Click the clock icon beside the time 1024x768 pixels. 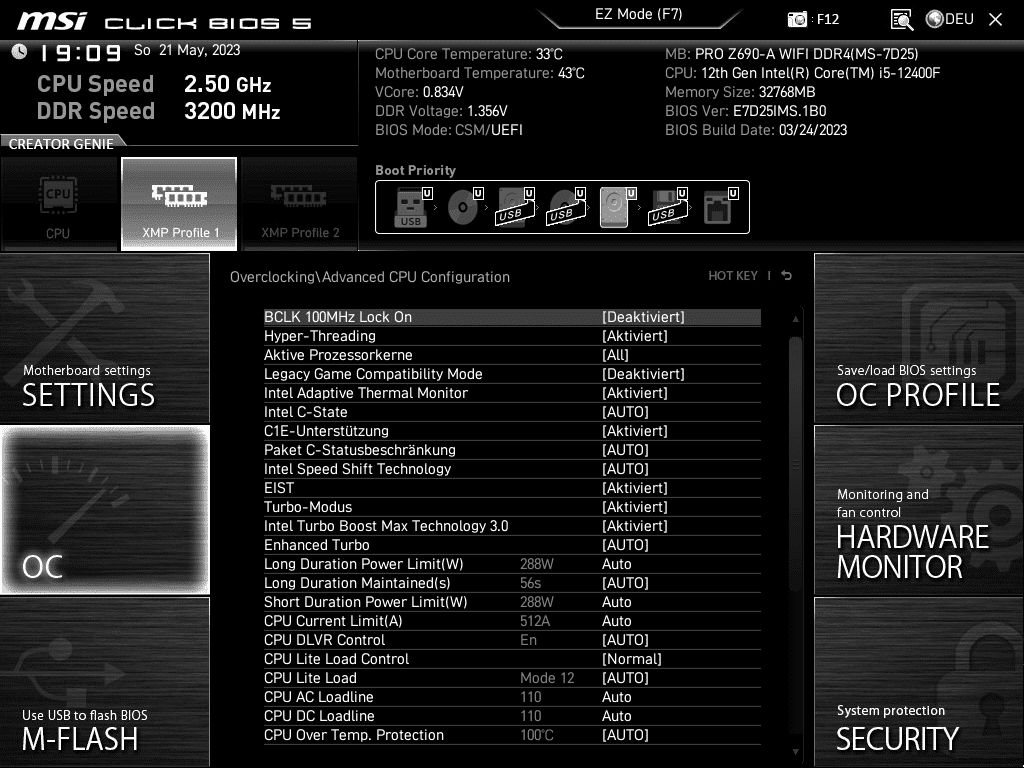[19, 51]
